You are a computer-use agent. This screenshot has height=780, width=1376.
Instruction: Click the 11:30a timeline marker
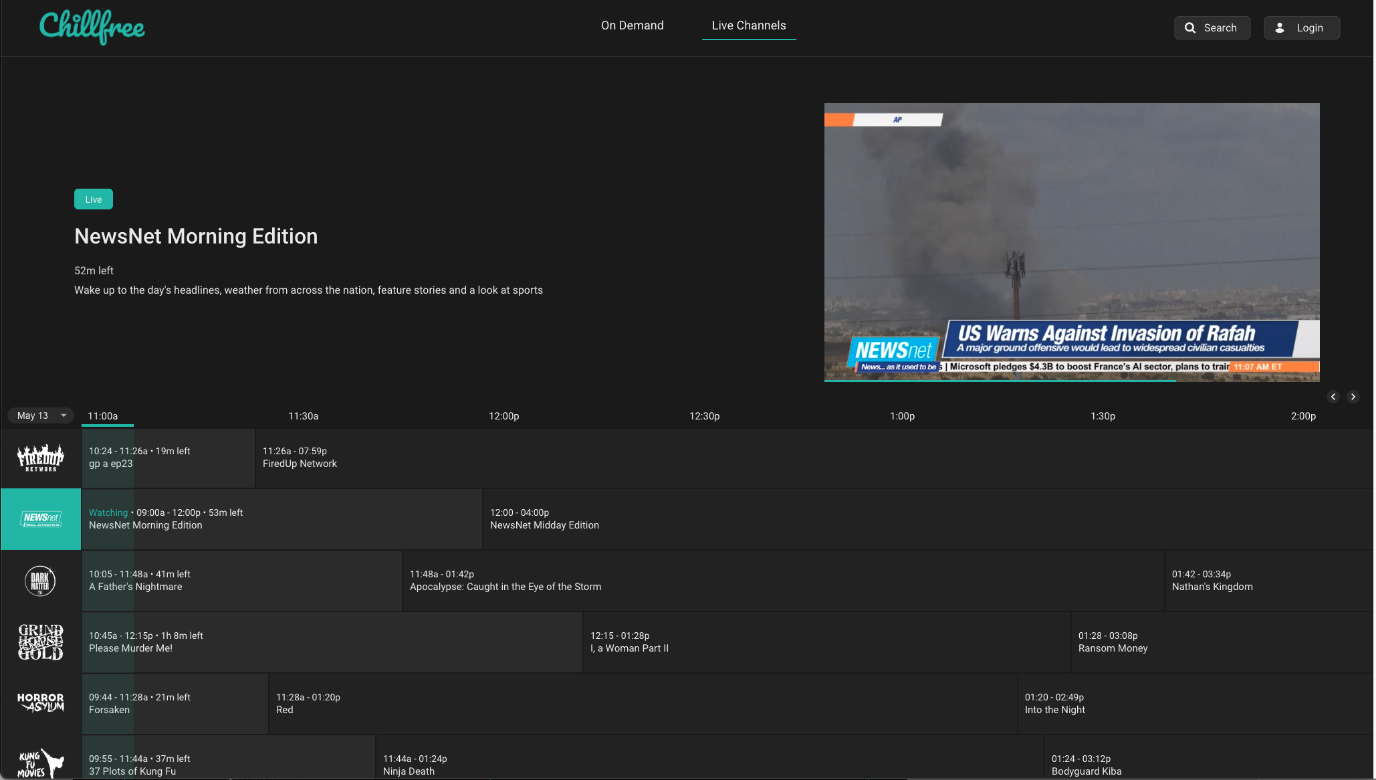[x=303, y=416]
